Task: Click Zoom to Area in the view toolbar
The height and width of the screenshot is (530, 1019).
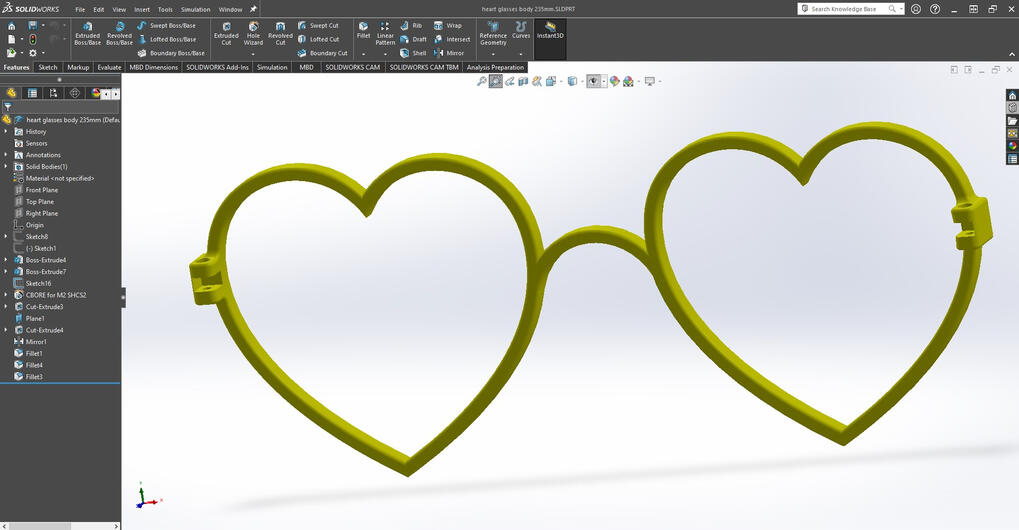Action: 495,81
